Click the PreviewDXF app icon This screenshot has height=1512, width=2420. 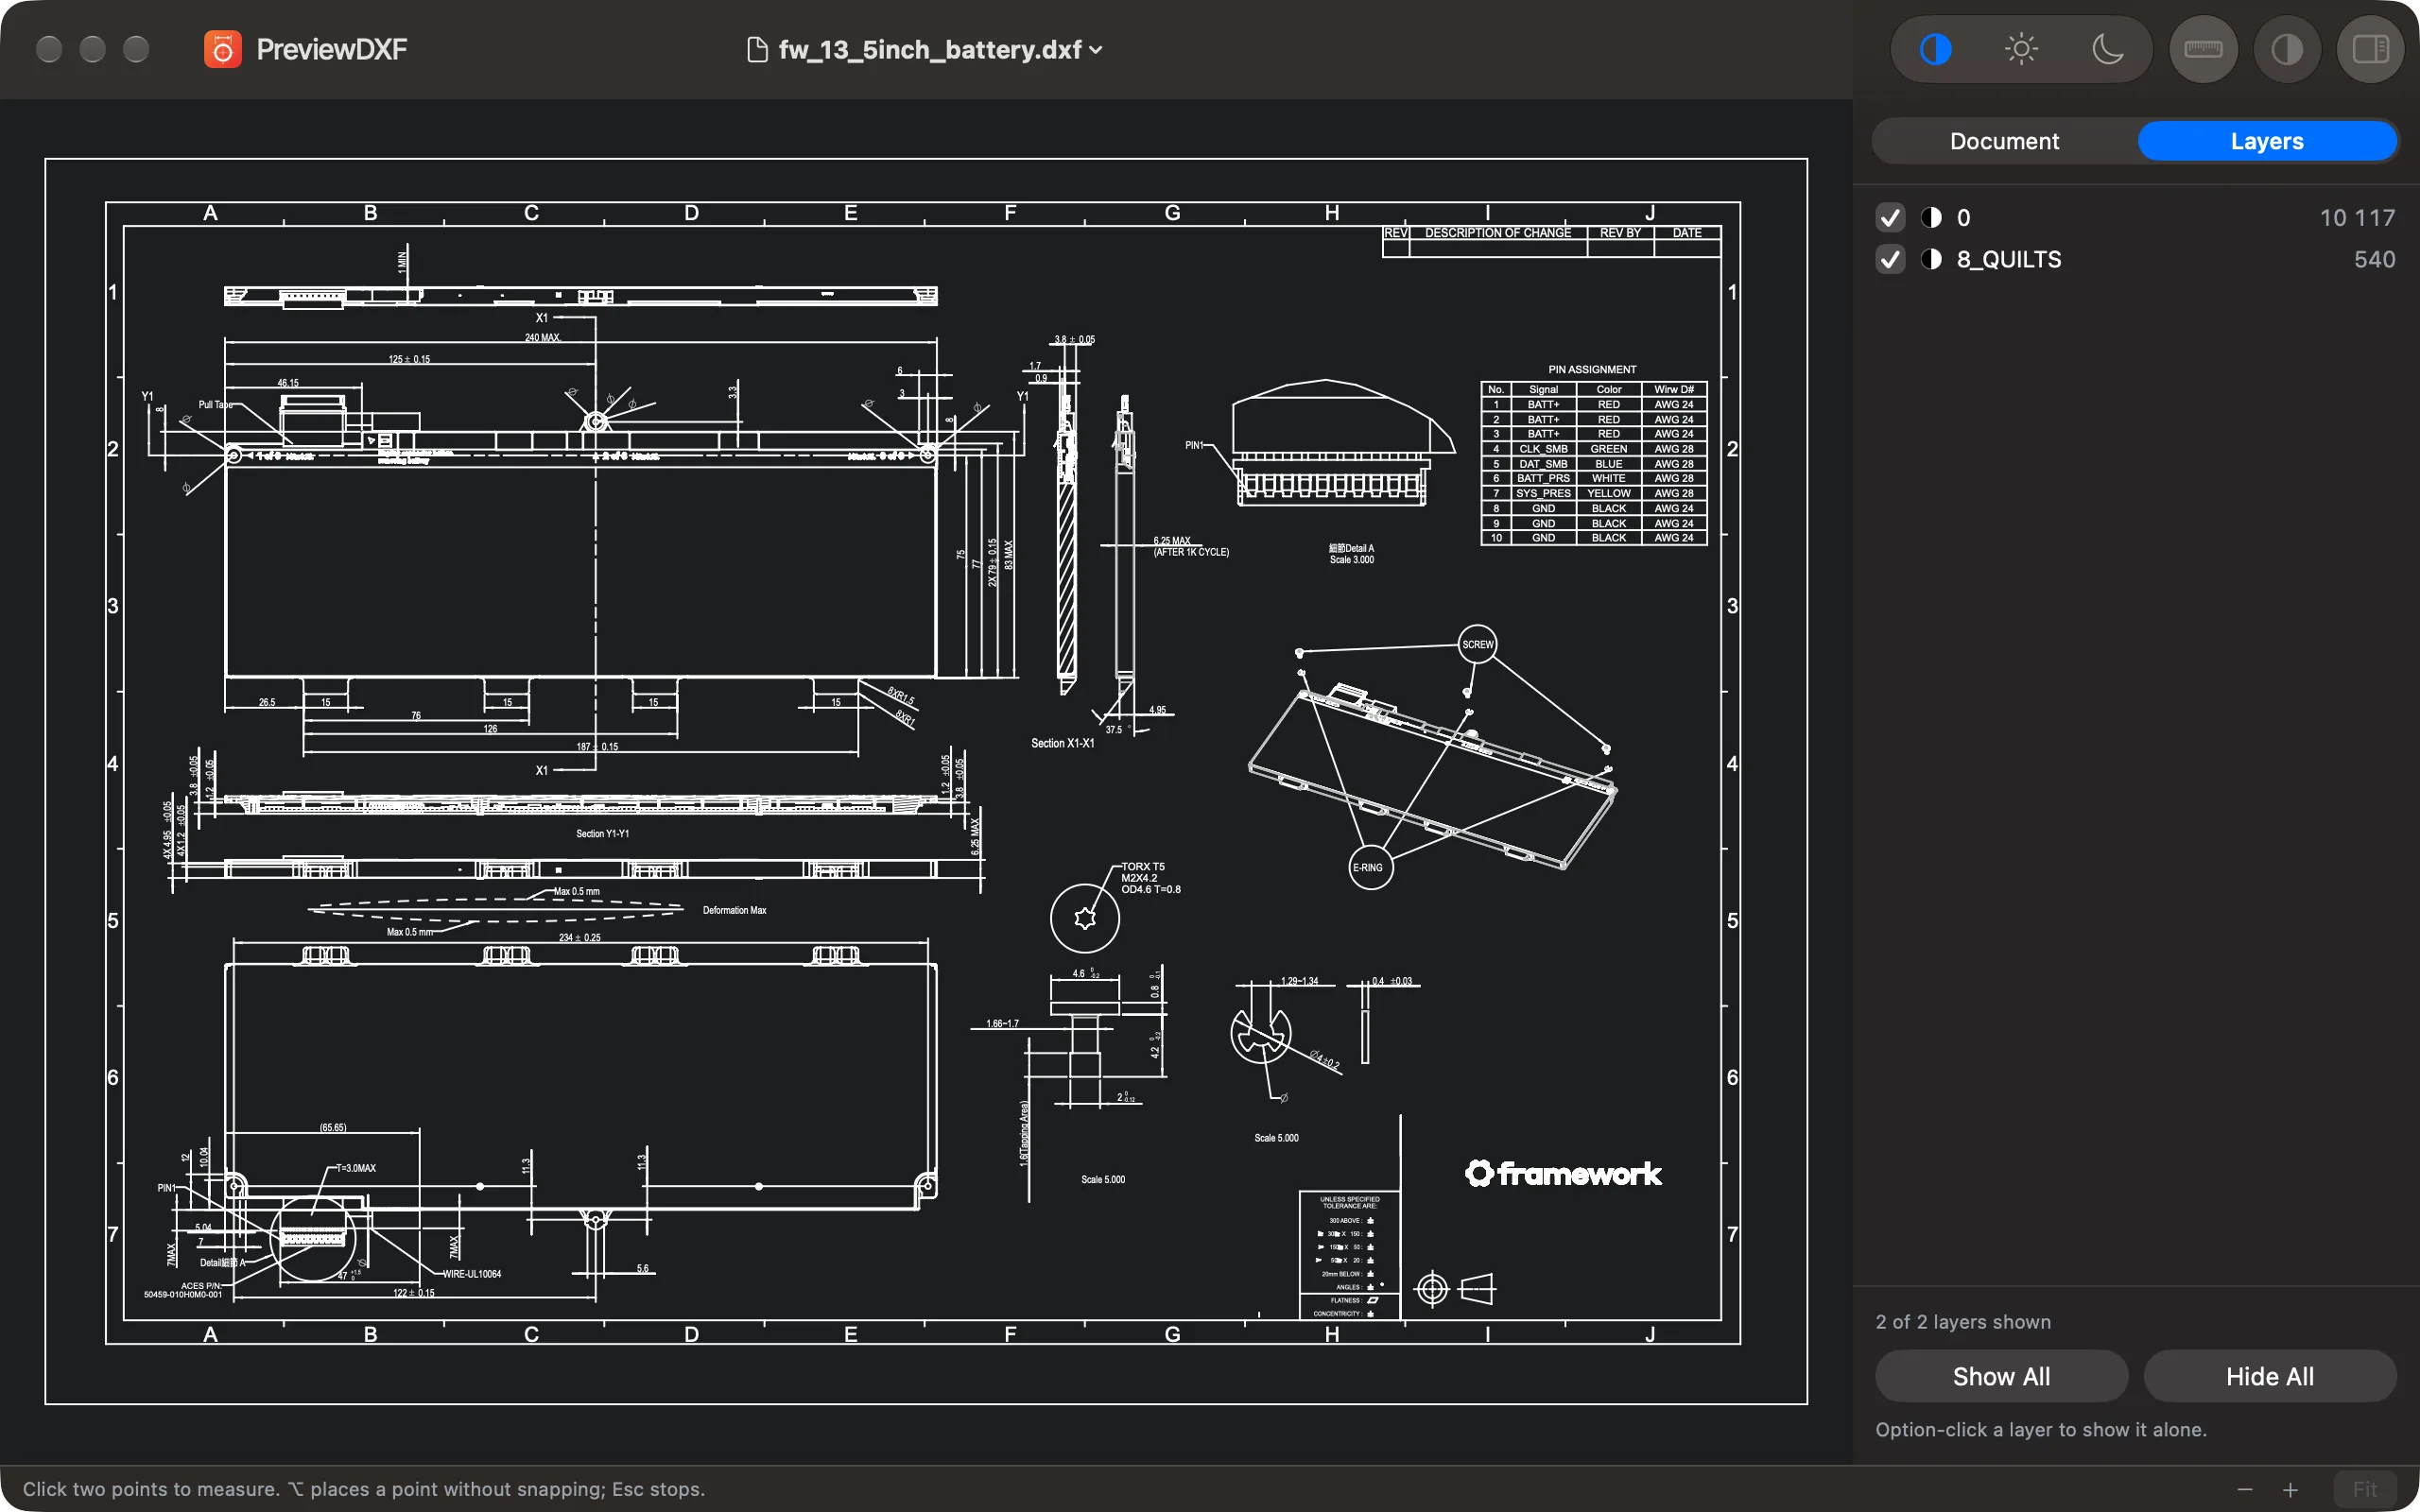(x=222, y=49)
